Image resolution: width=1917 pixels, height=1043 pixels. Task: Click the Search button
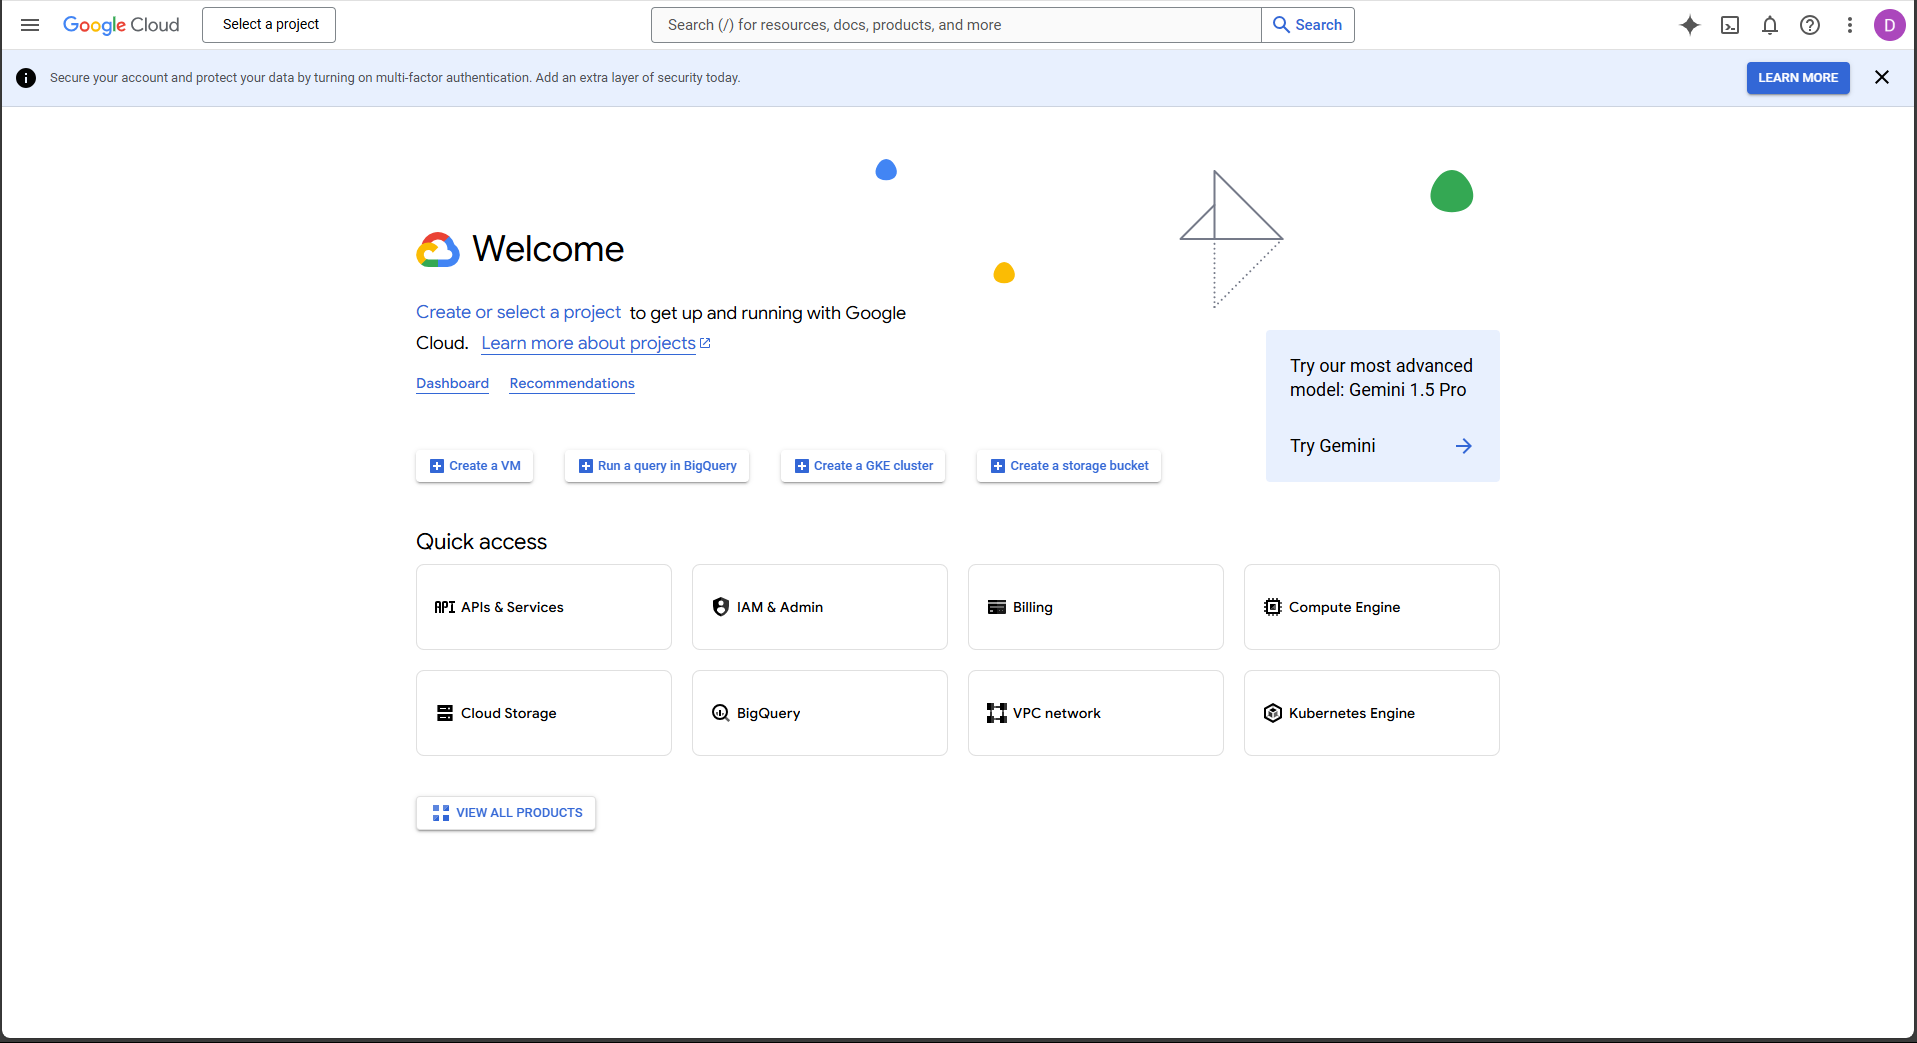tap(1308, 25)
